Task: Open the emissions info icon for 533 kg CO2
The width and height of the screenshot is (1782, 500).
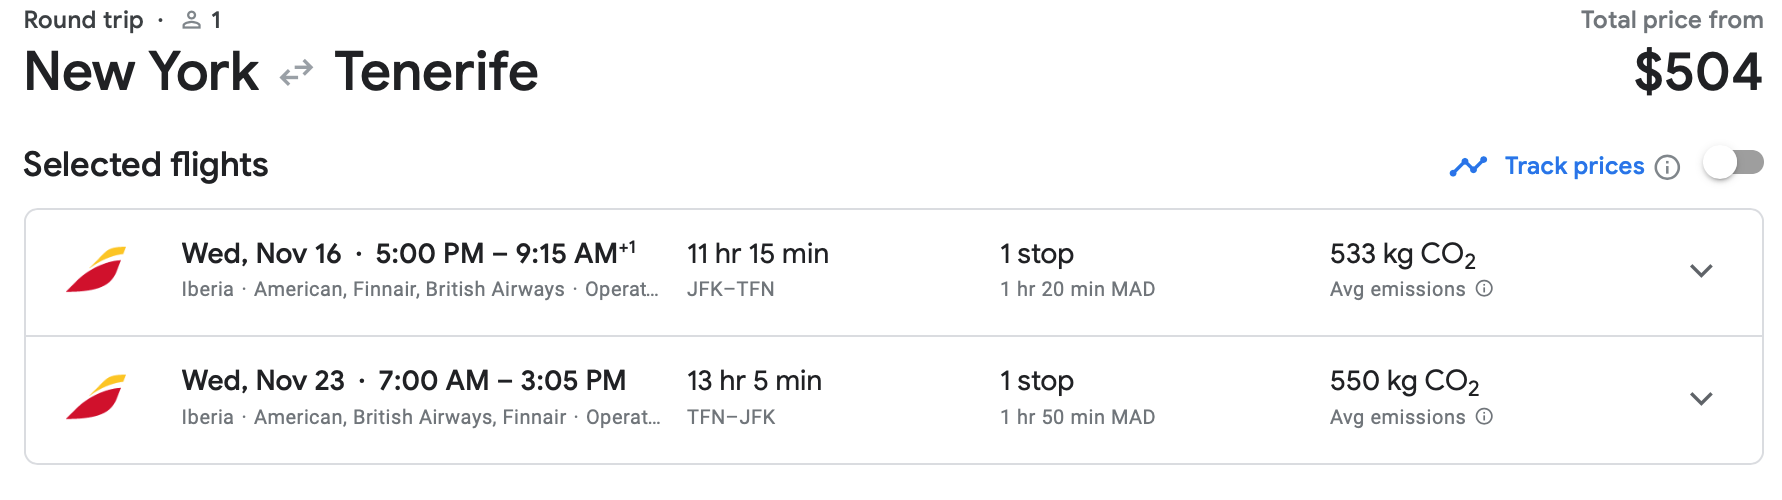Action: [1485, 289]
